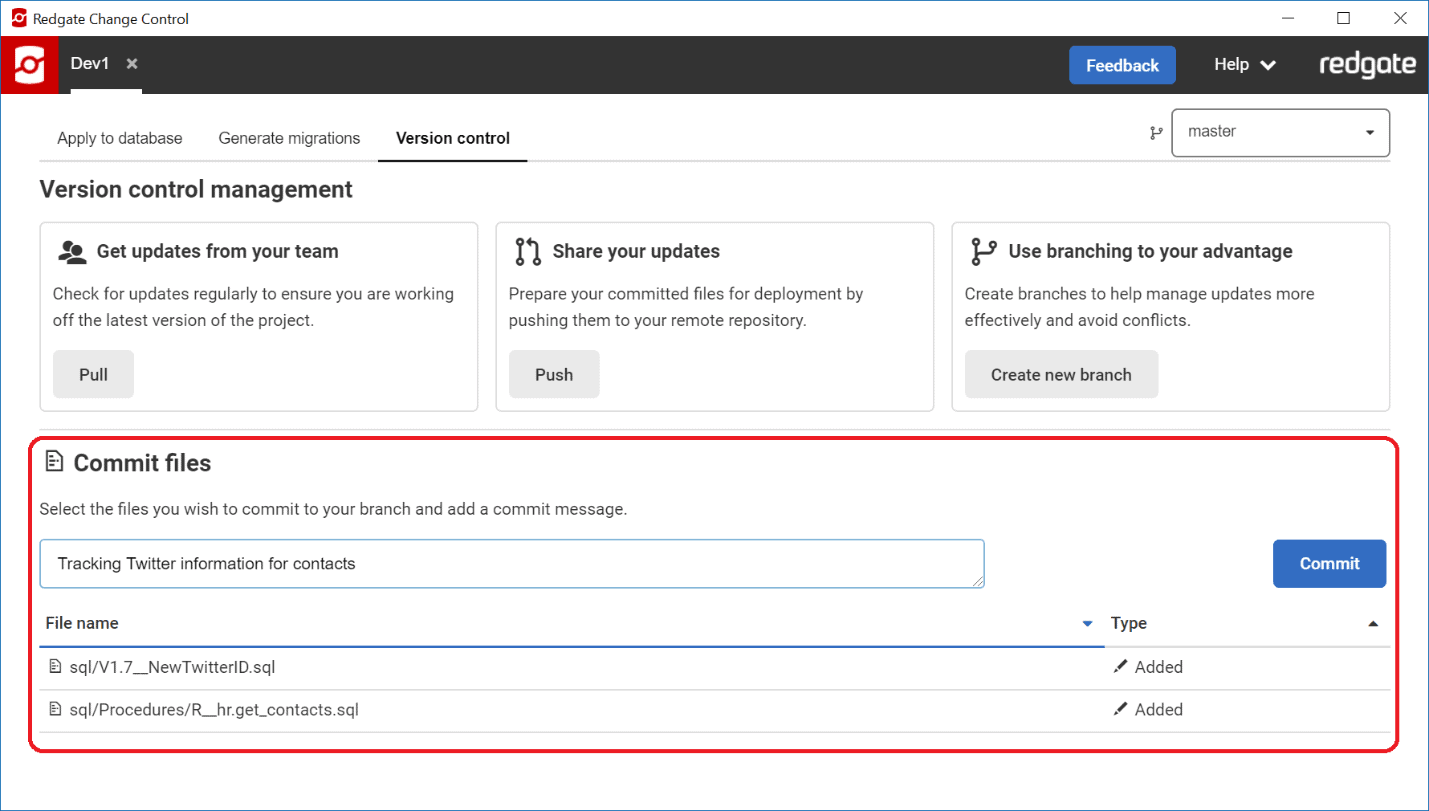Click the branching icon beside Use branching
Screen dimensions: 1429x811
point(983,252)
